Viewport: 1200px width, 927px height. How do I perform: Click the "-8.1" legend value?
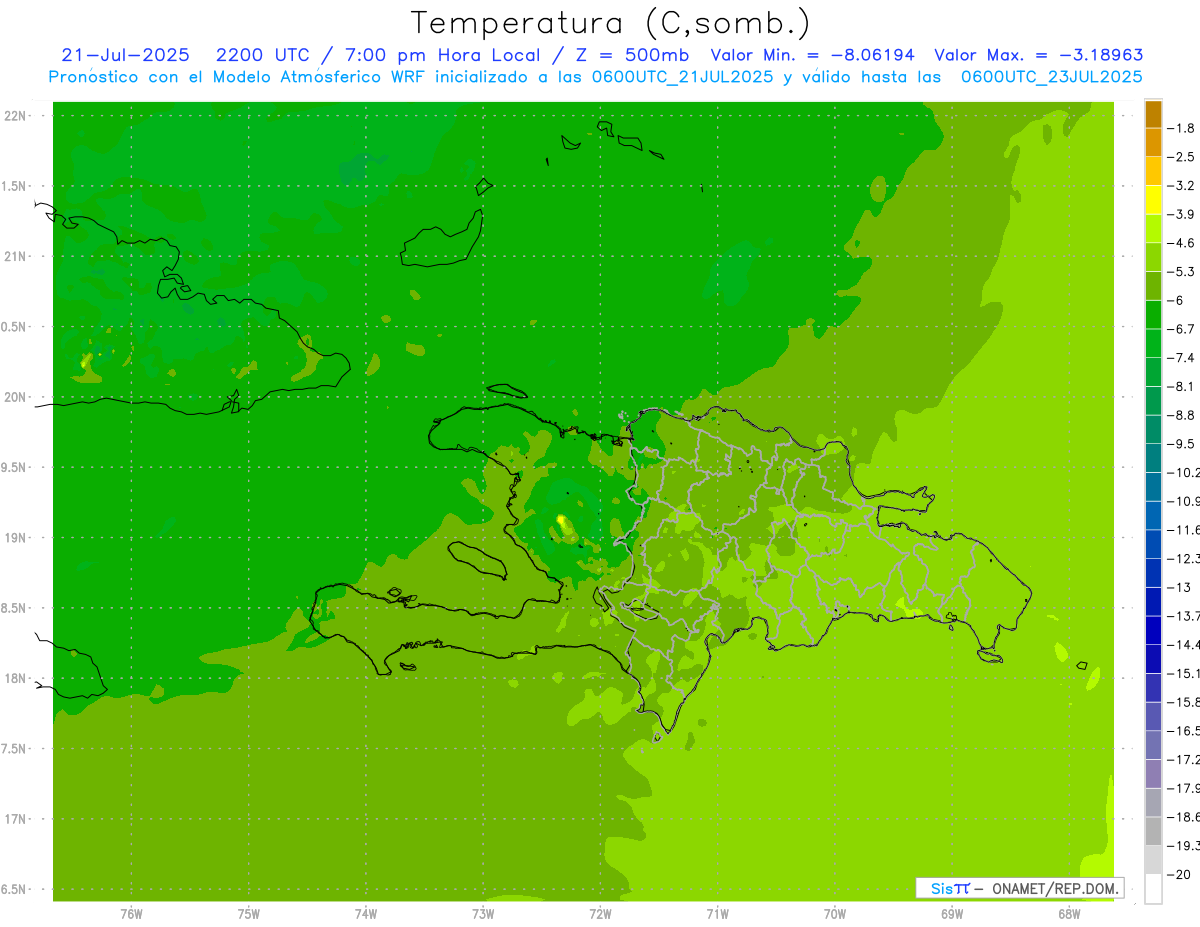[x=1182, y=386]
